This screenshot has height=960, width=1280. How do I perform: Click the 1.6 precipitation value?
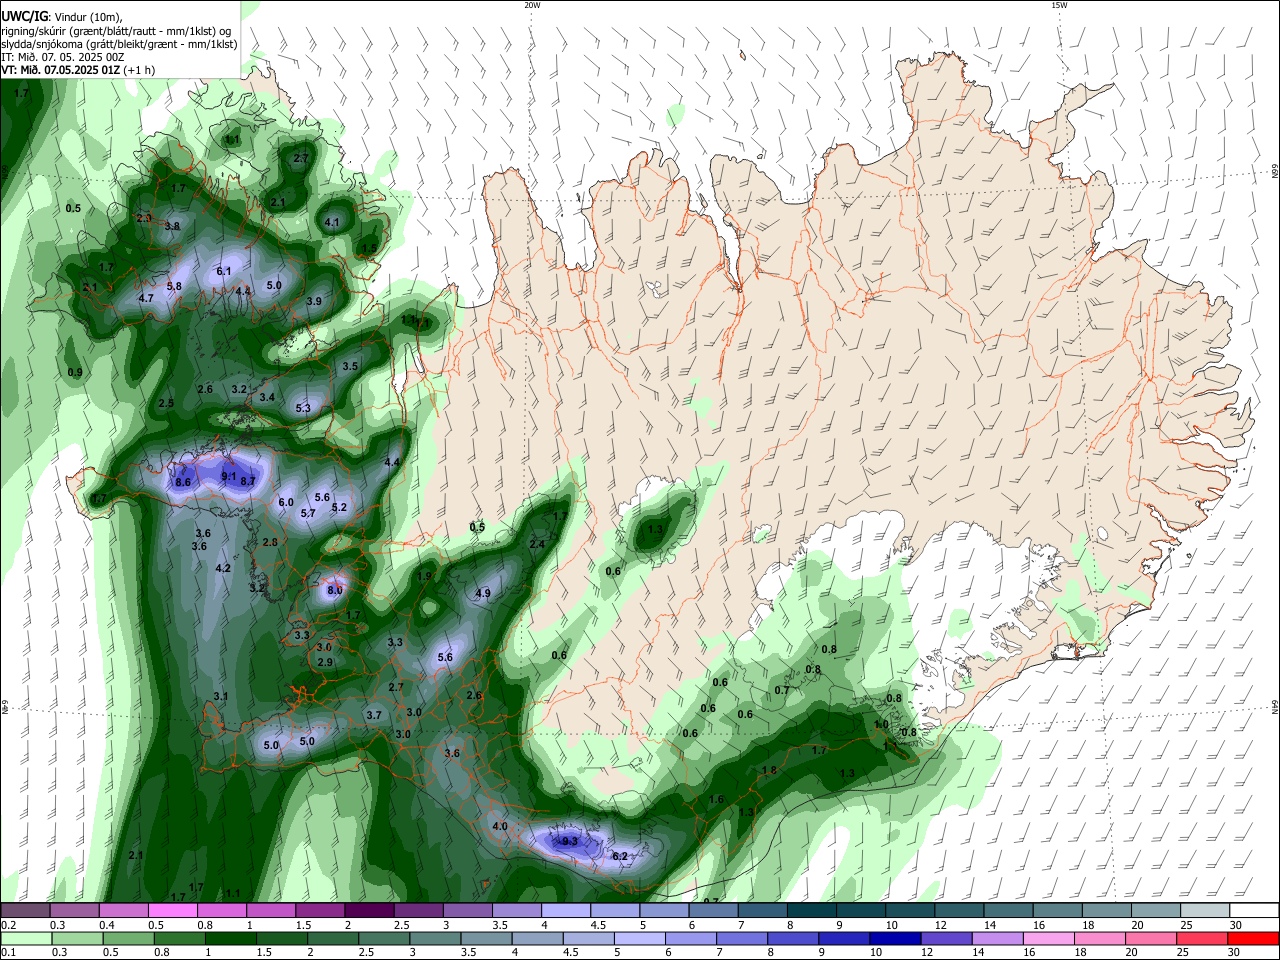click(716, 799)
